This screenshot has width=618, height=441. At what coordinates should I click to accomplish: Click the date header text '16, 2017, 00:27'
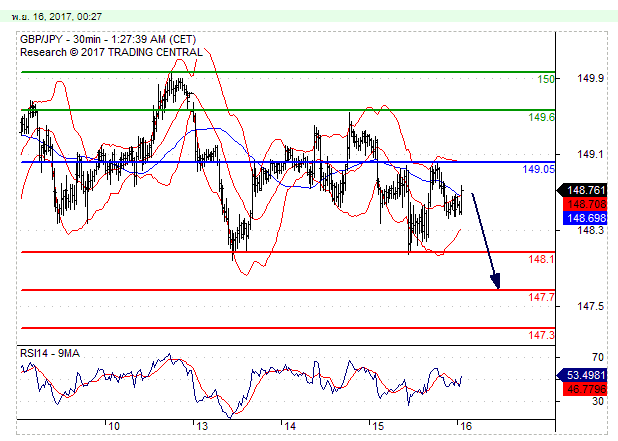coord(67,17)
